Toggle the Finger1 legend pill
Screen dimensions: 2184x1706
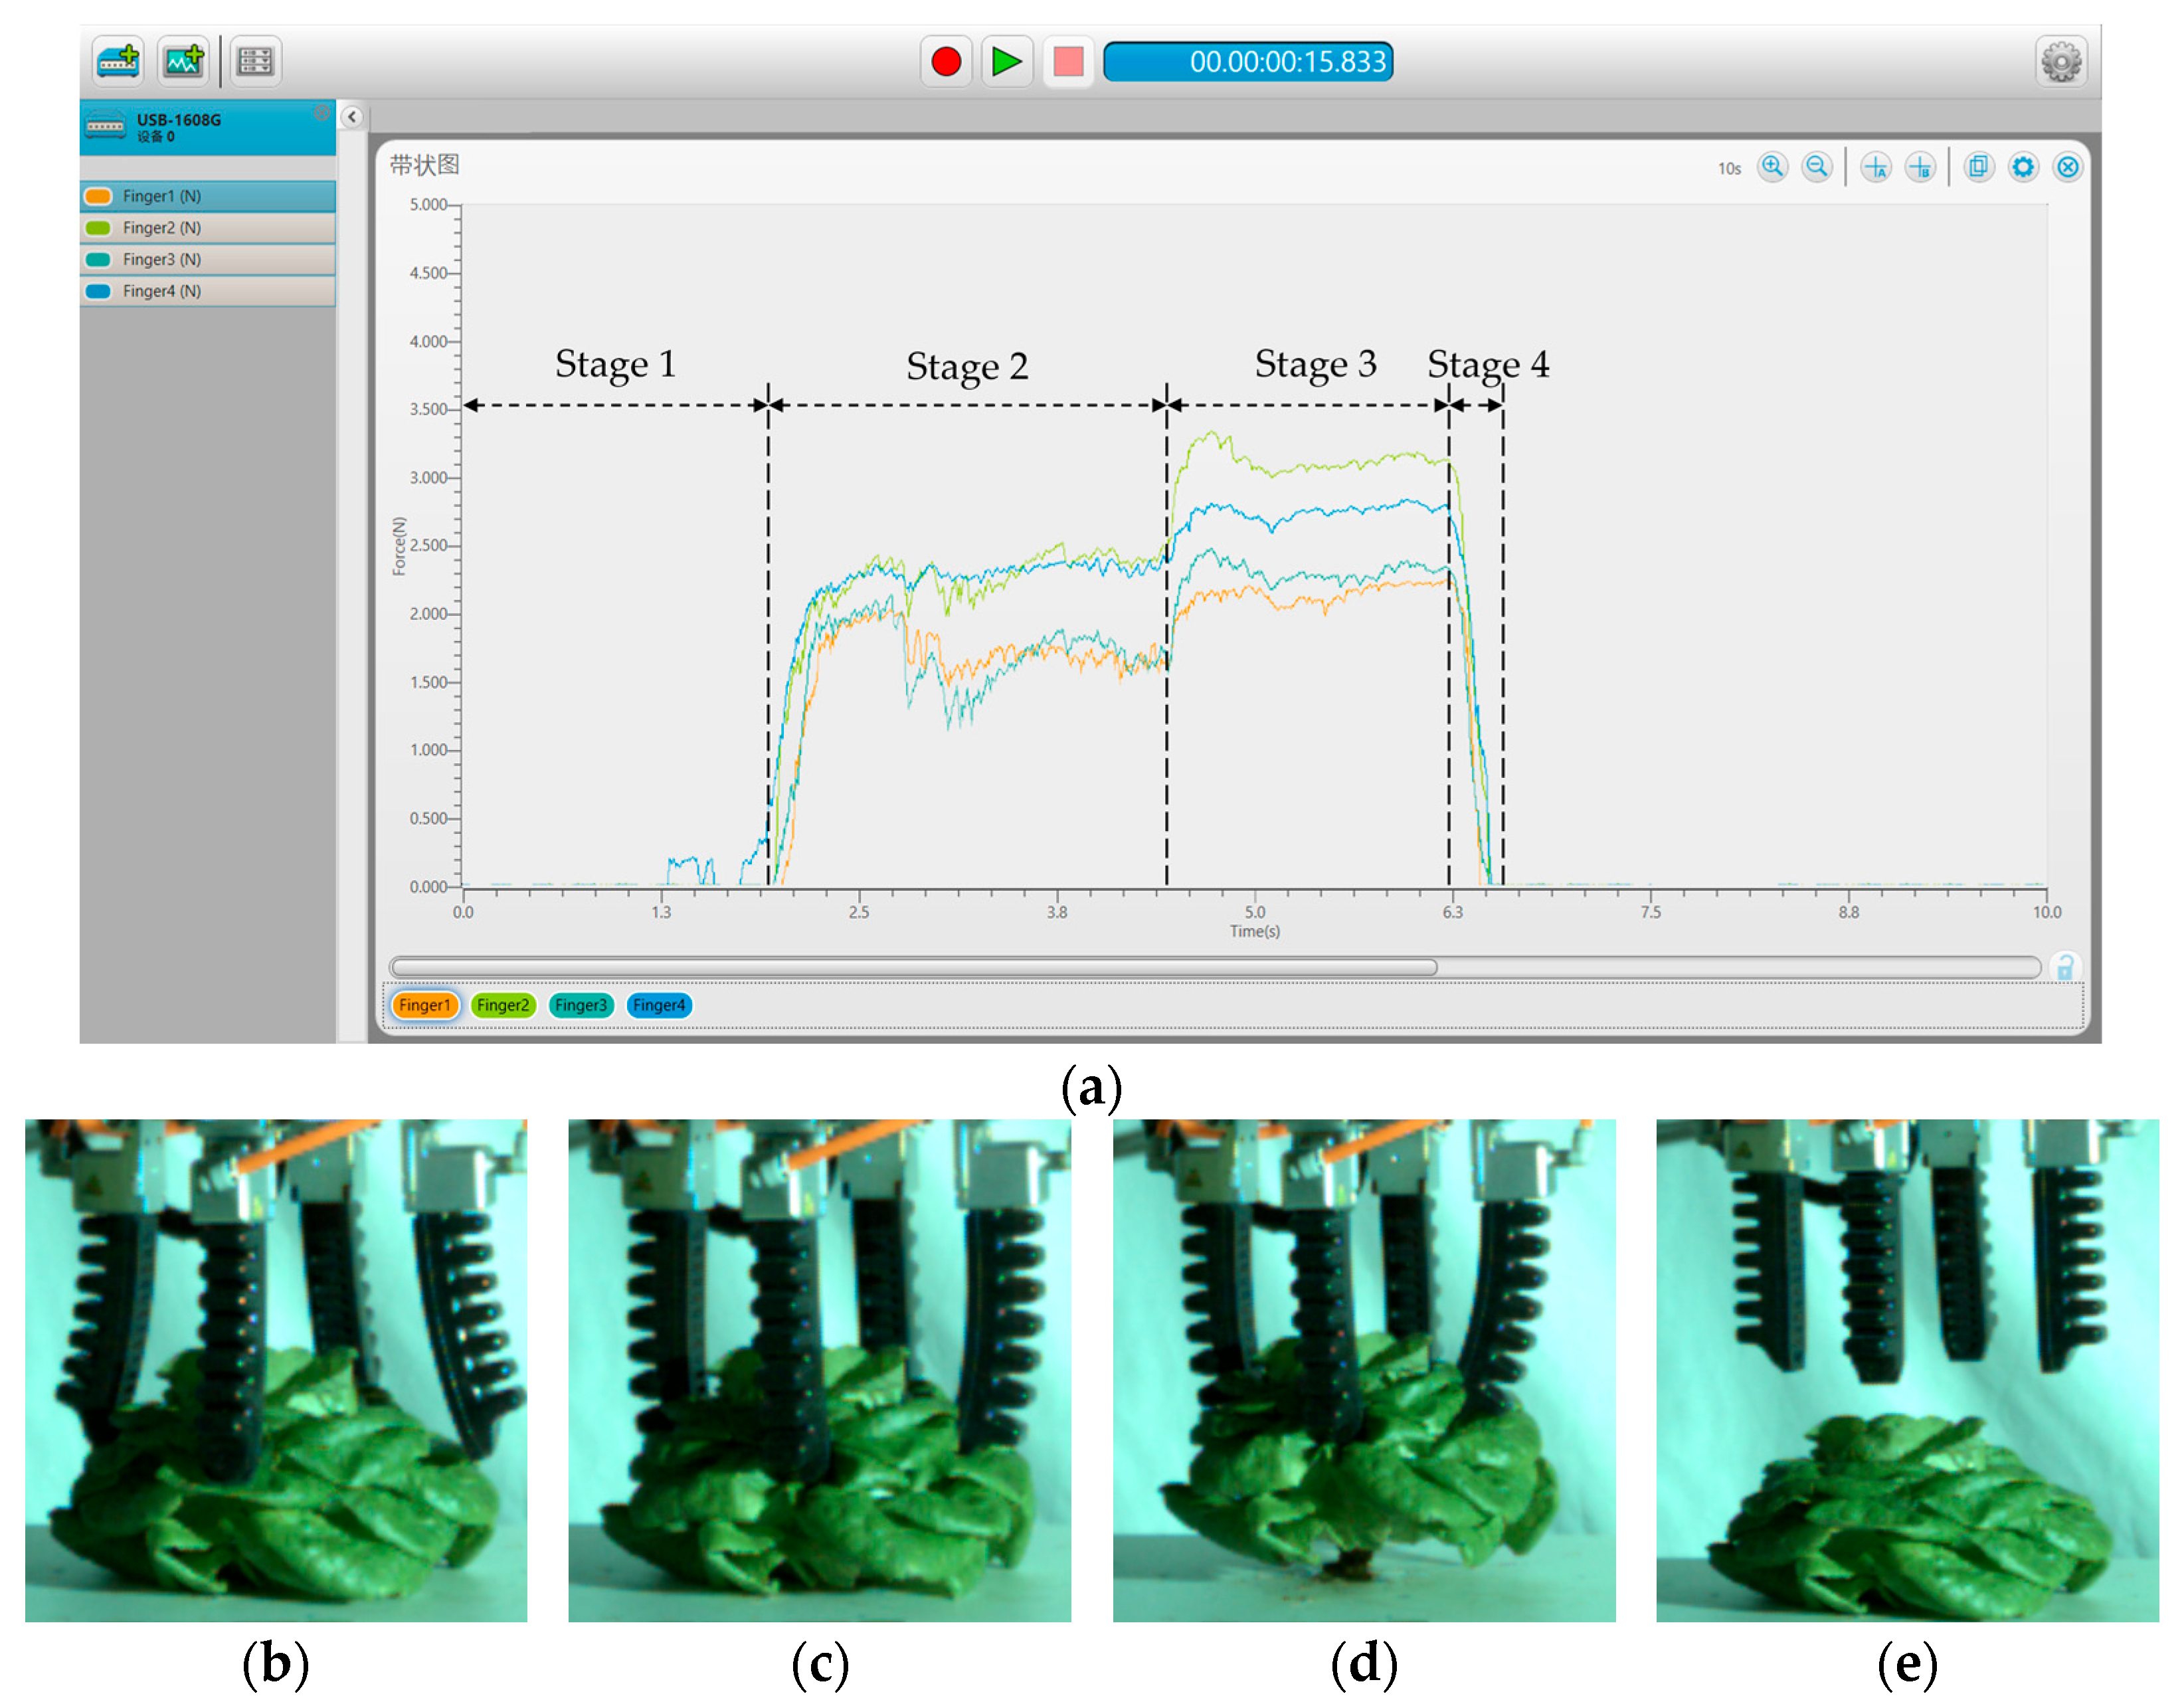425,1005
